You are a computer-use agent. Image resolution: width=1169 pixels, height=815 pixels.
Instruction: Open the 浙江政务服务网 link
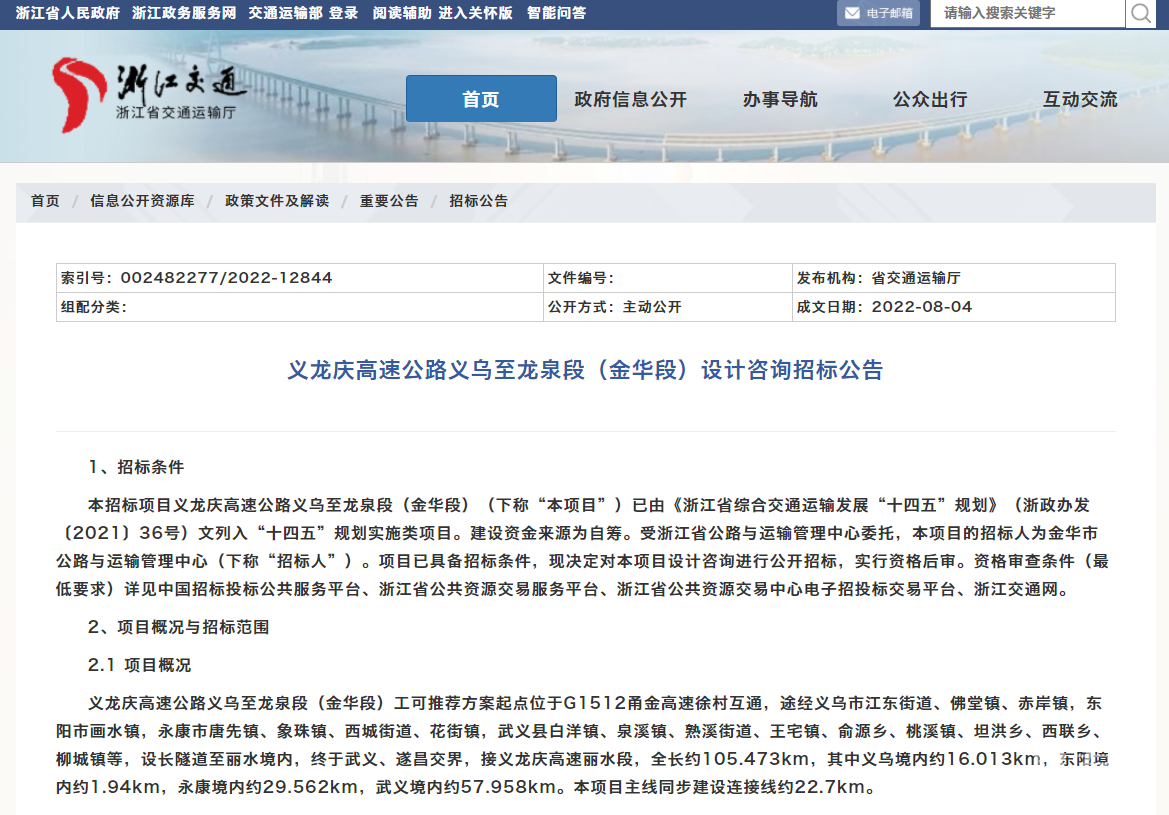[x=184, y=13]
